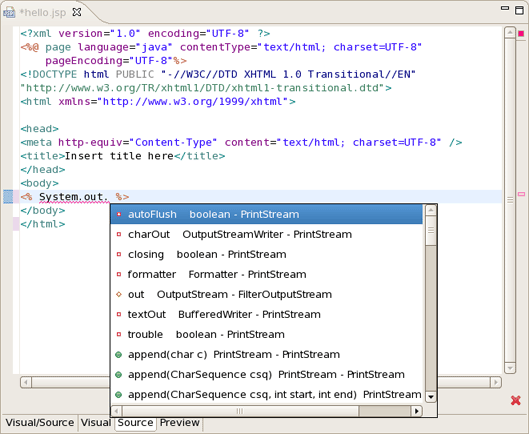
Task: Choose formatter Formatter - PrintStream proposal
Action: 267,274
